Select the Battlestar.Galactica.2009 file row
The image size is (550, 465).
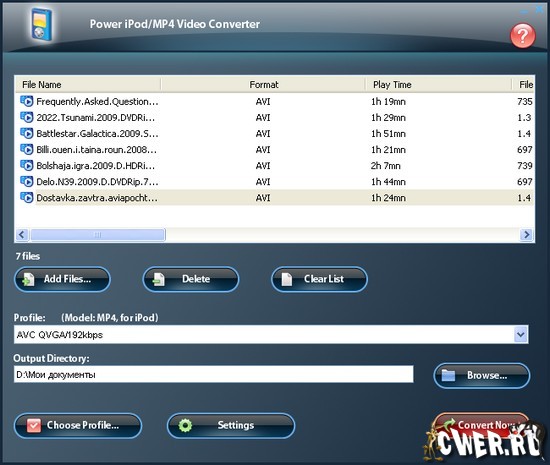coord(275,134)
